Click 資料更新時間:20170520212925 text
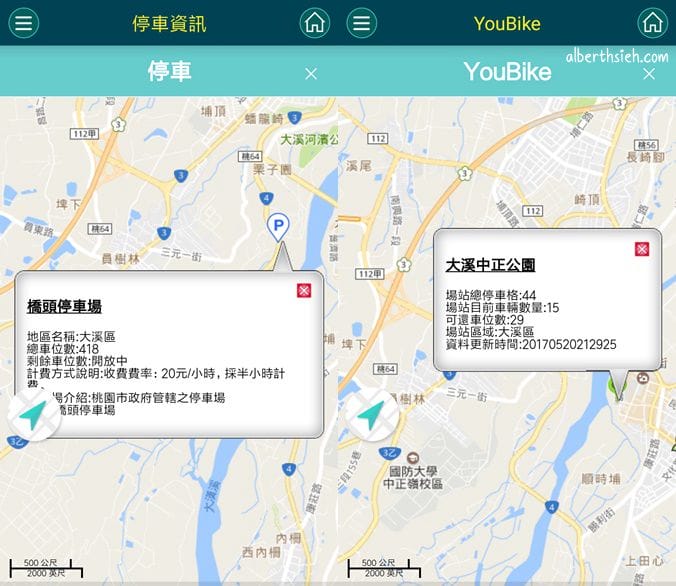Viewport: 676px width, 586px height. (x=531, y=344)
